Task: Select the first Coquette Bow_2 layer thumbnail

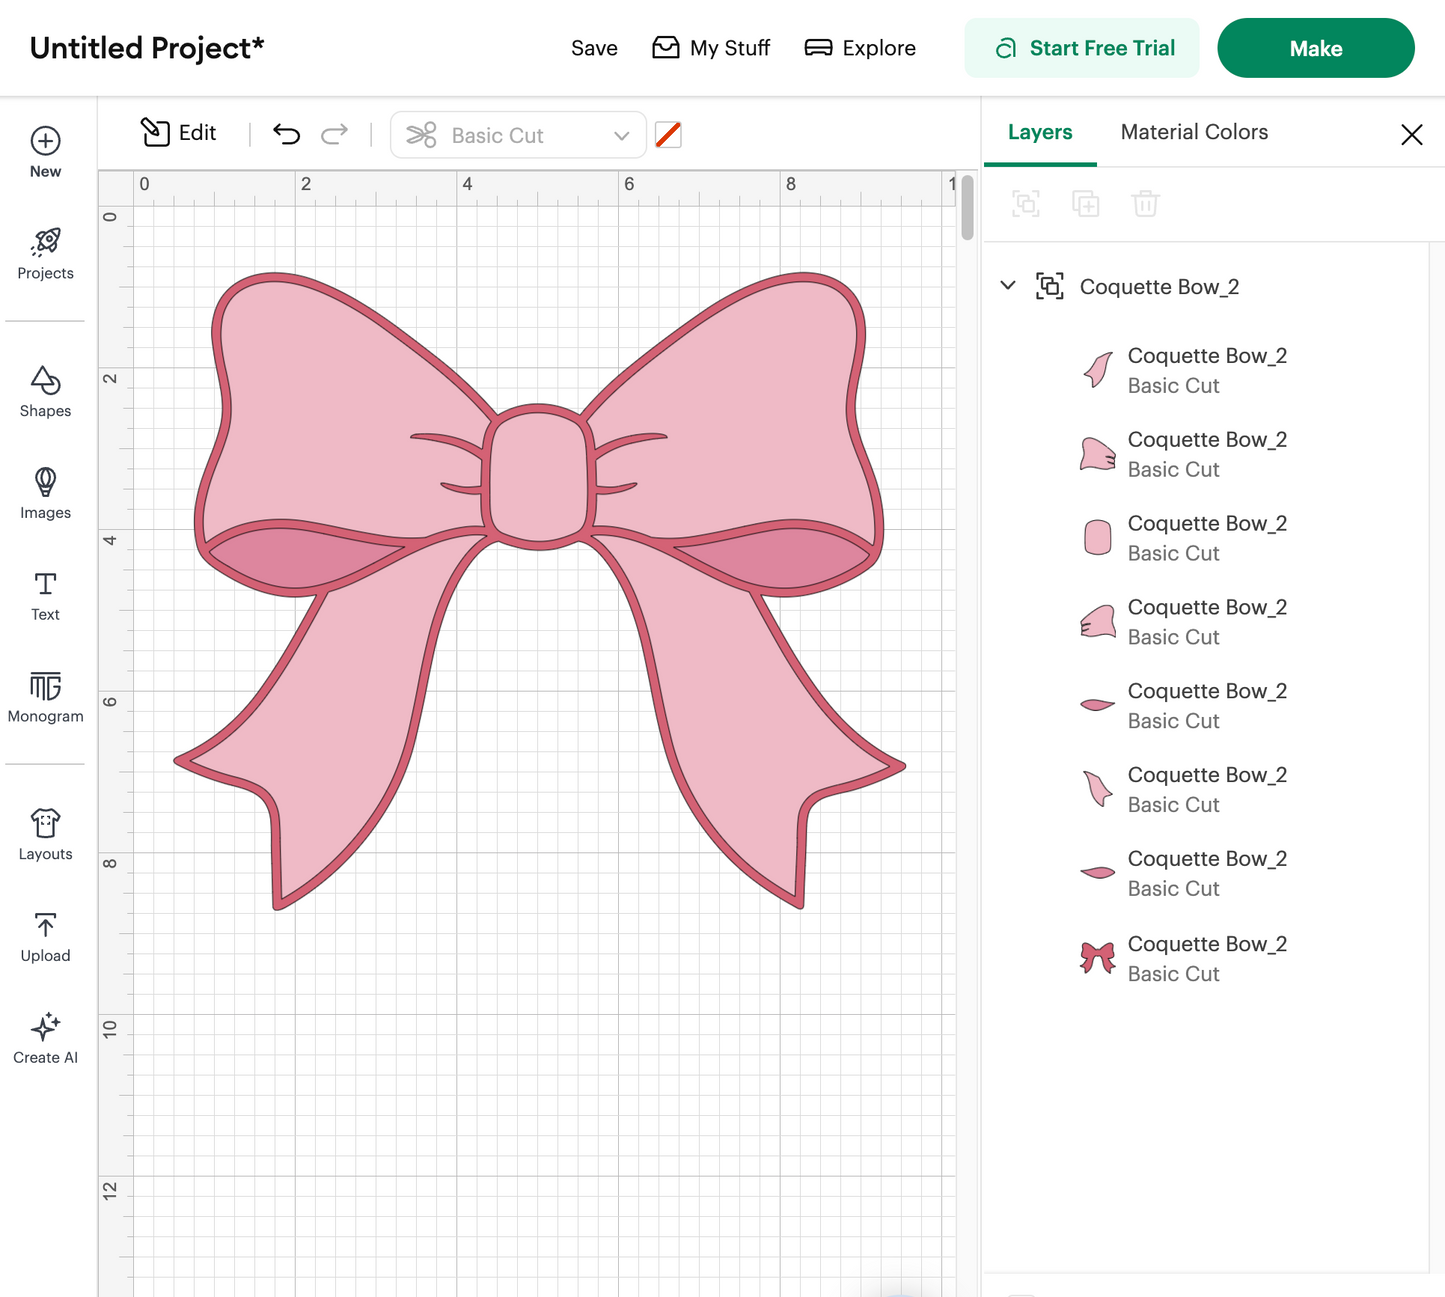Action: coord(1098,370)
